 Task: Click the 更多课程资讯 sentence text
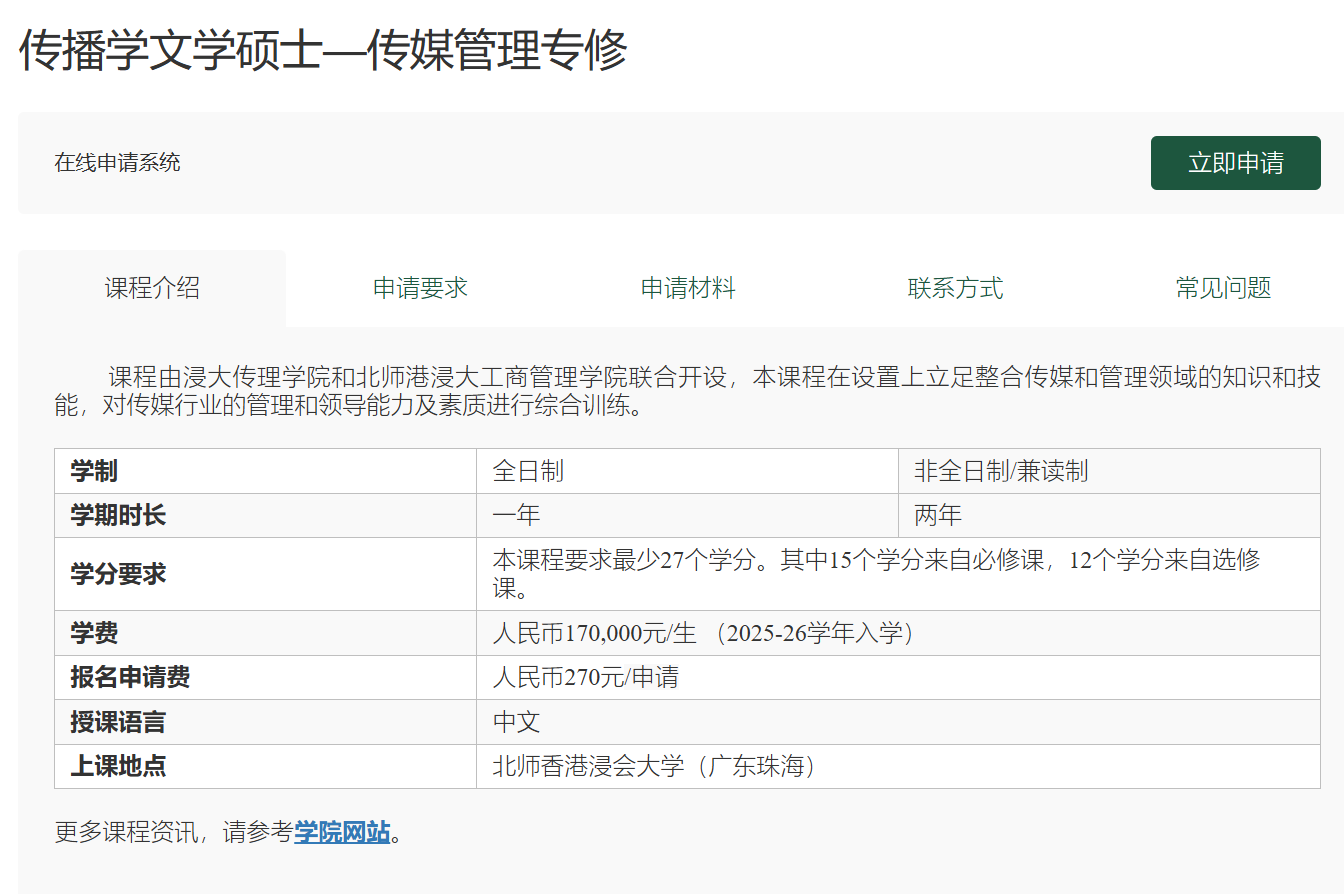[x=228, y=832]
